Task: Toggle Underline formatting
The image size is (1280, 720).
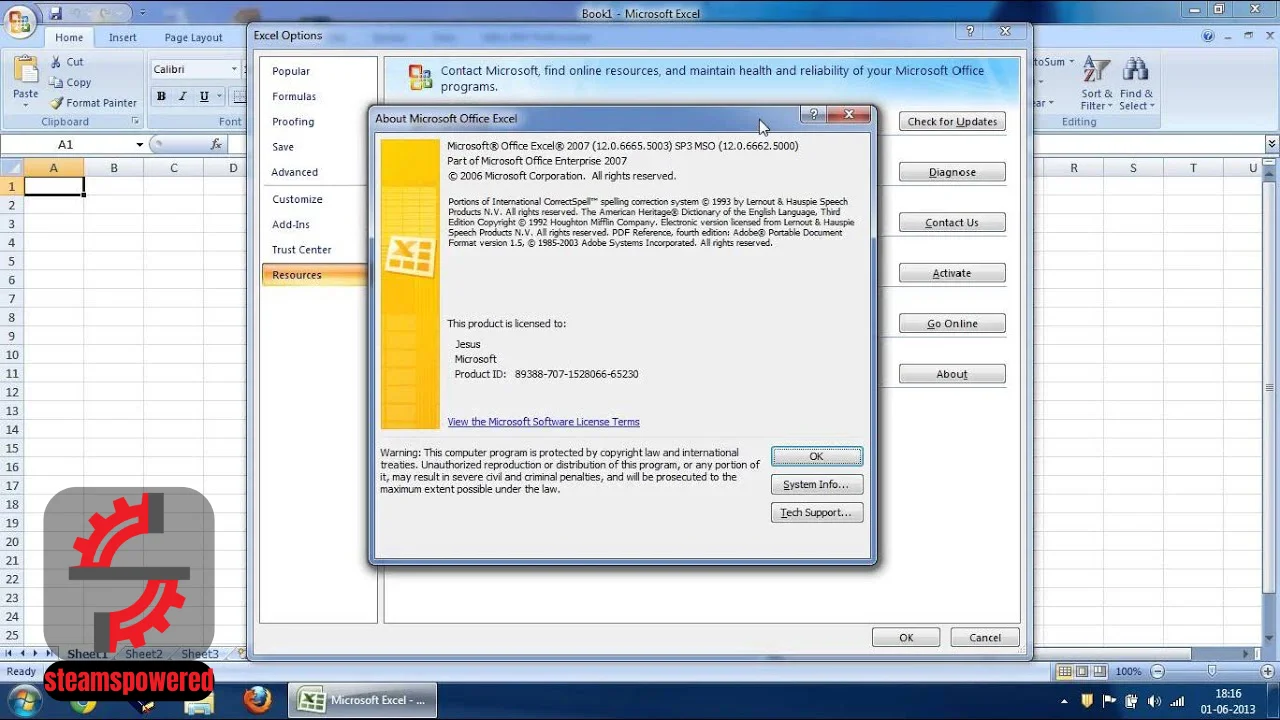Action: click(x=204, y=96)
